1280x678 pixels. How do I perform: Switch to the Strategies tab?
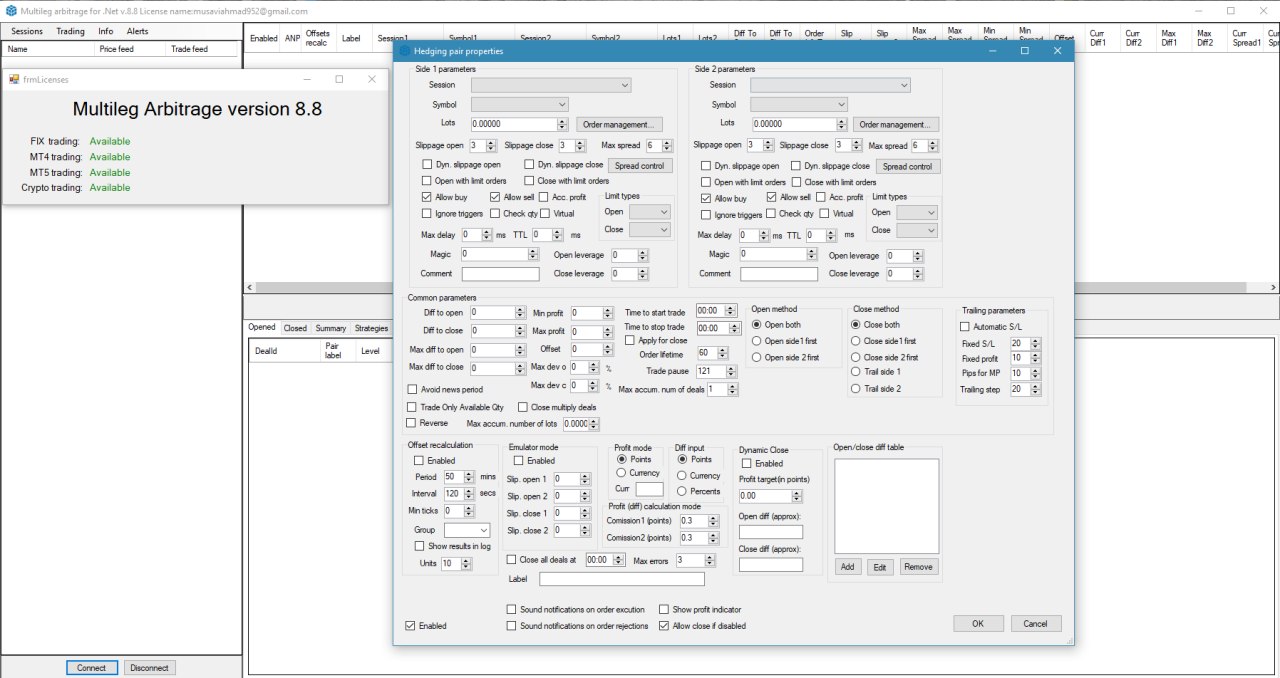tap(371, 328)
